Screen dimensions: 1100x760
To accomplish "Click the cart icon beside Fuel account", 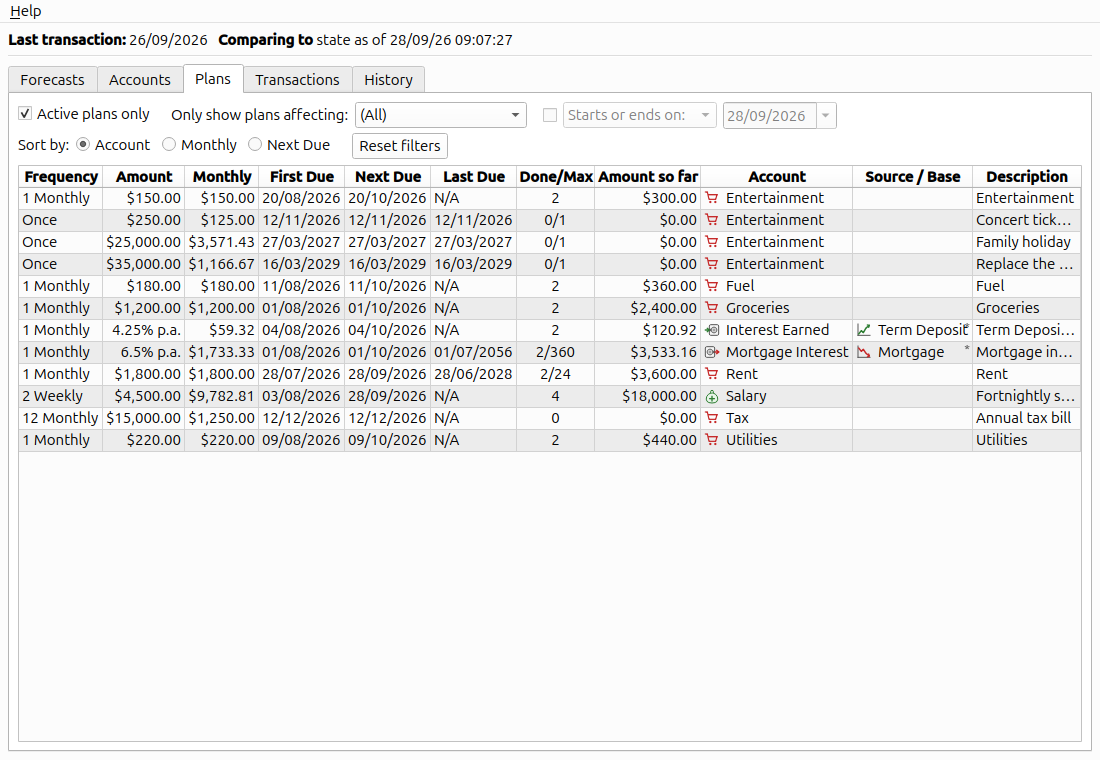I will (x=711, y=286).
